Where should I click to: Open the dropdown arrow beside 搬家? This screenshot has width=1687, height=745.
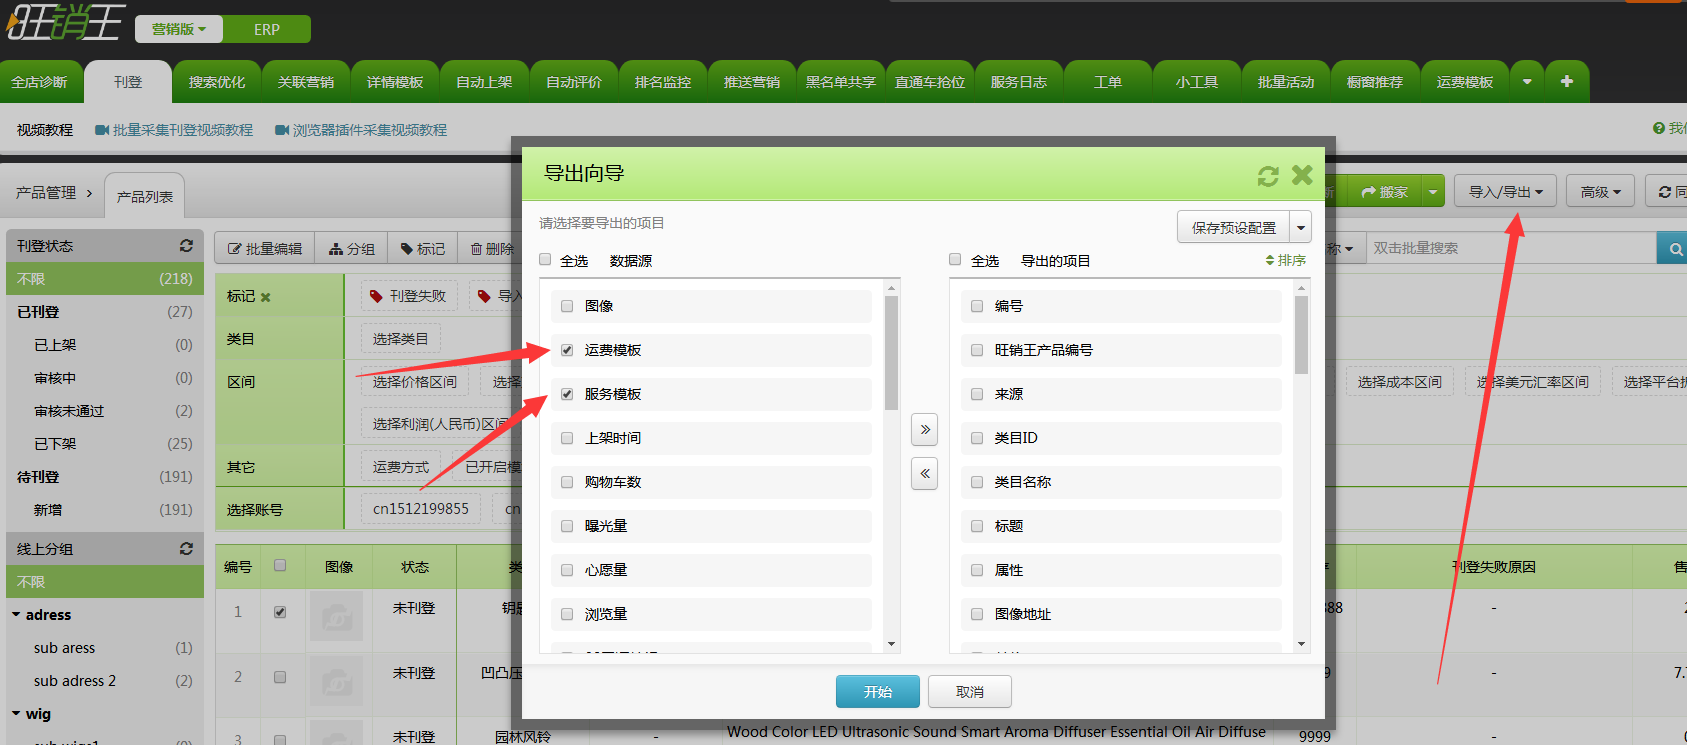[x=1433, y=191]
